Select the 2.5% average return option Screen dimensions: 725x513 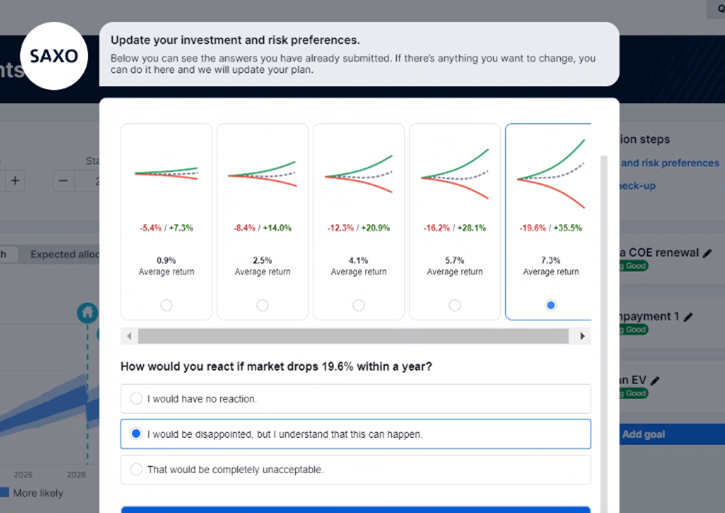[x=263, y=305]
